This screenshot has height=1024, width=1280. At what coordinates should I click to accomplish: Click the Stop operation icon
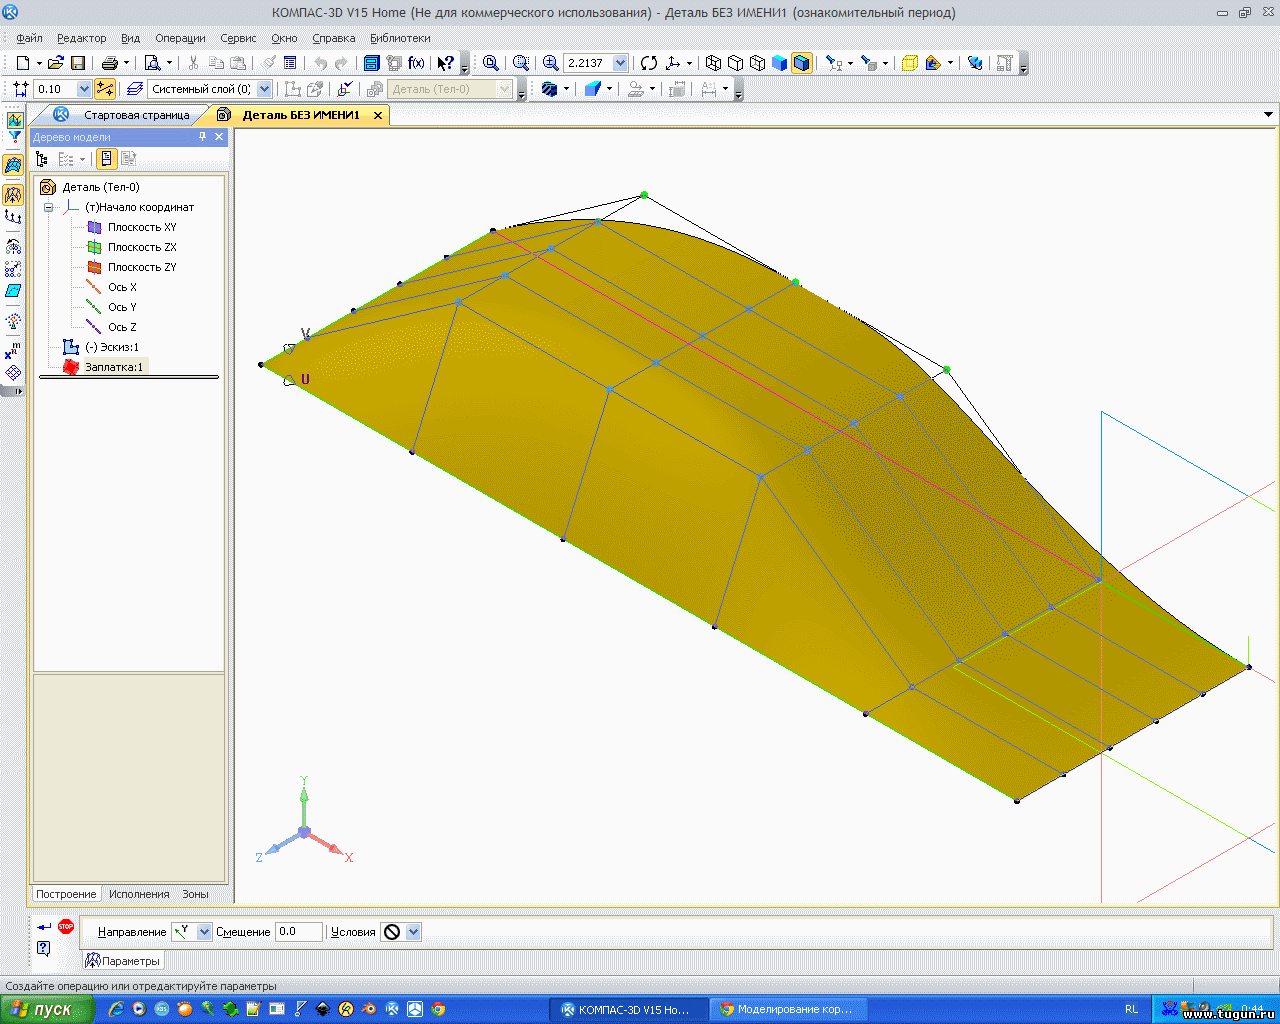(x=66, y=926)
